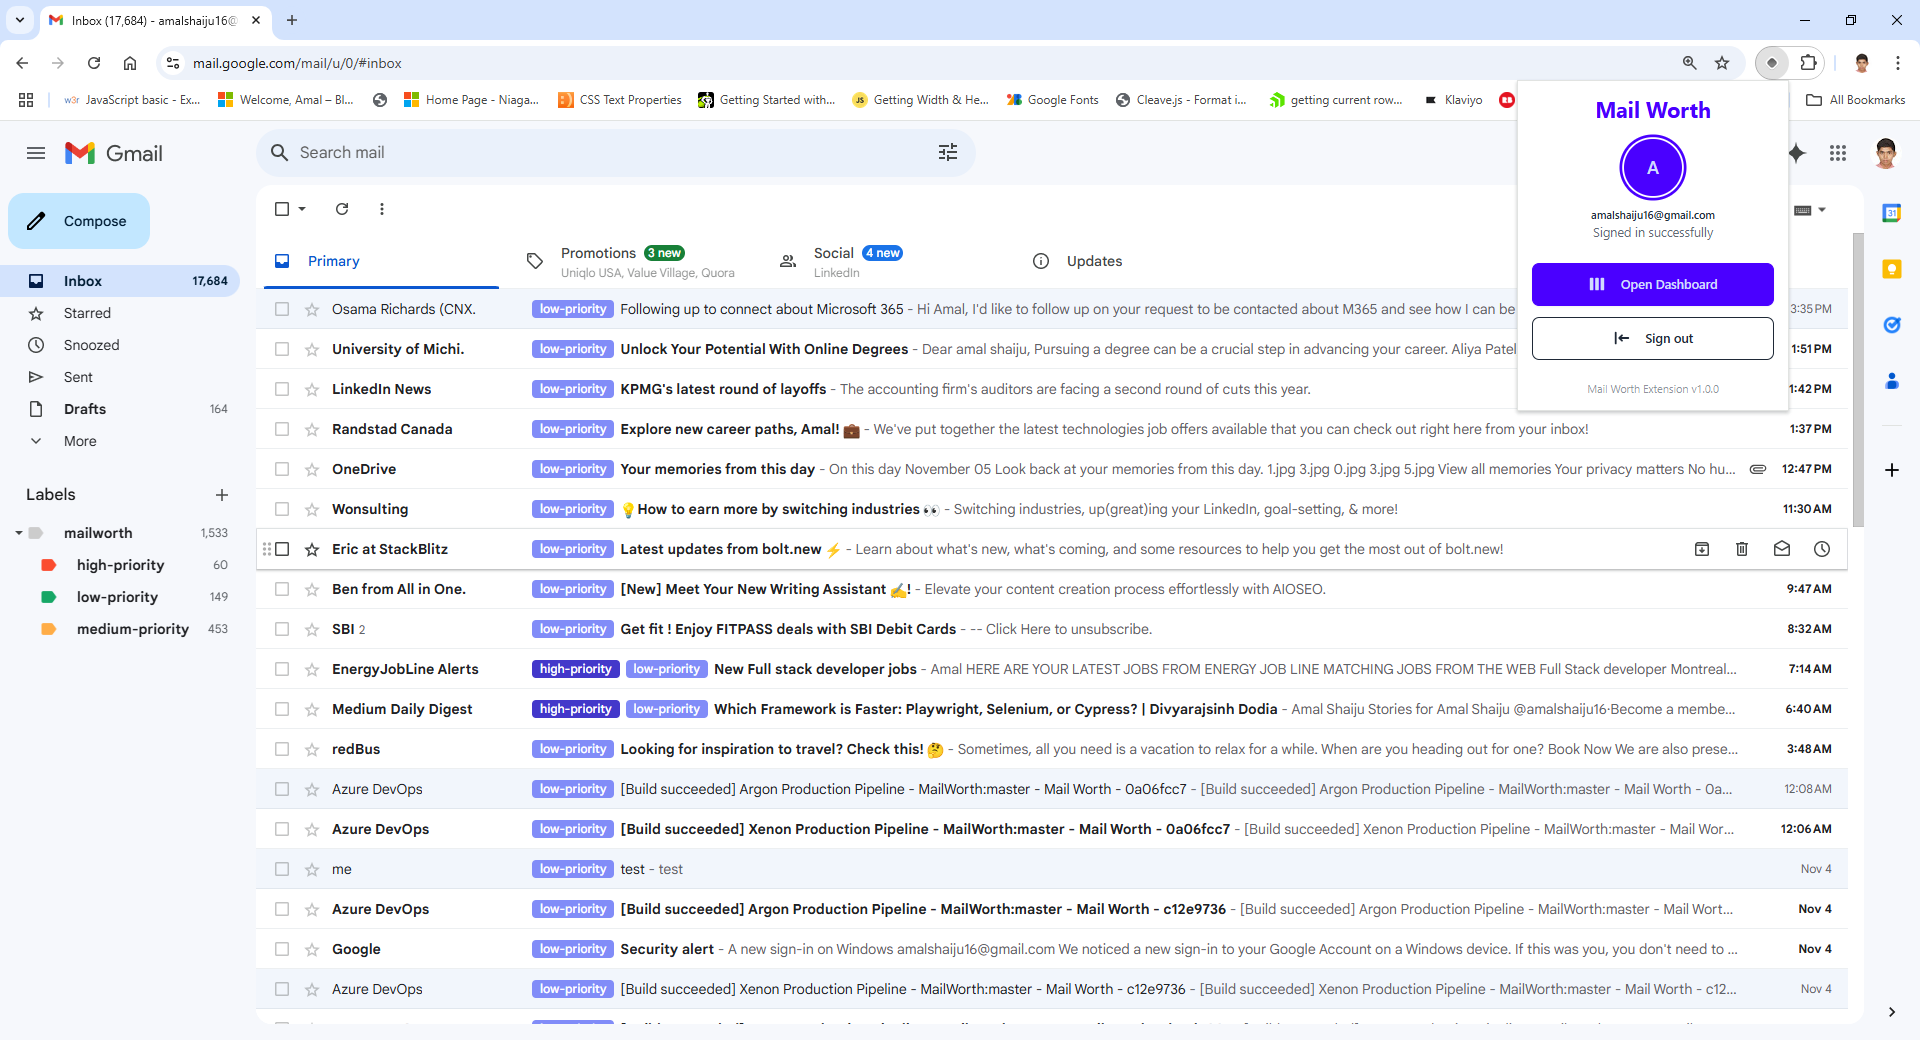Collapse the mailworth label tree
The height and width of the screenshot is (1040, 1920).
coord(19,533)
